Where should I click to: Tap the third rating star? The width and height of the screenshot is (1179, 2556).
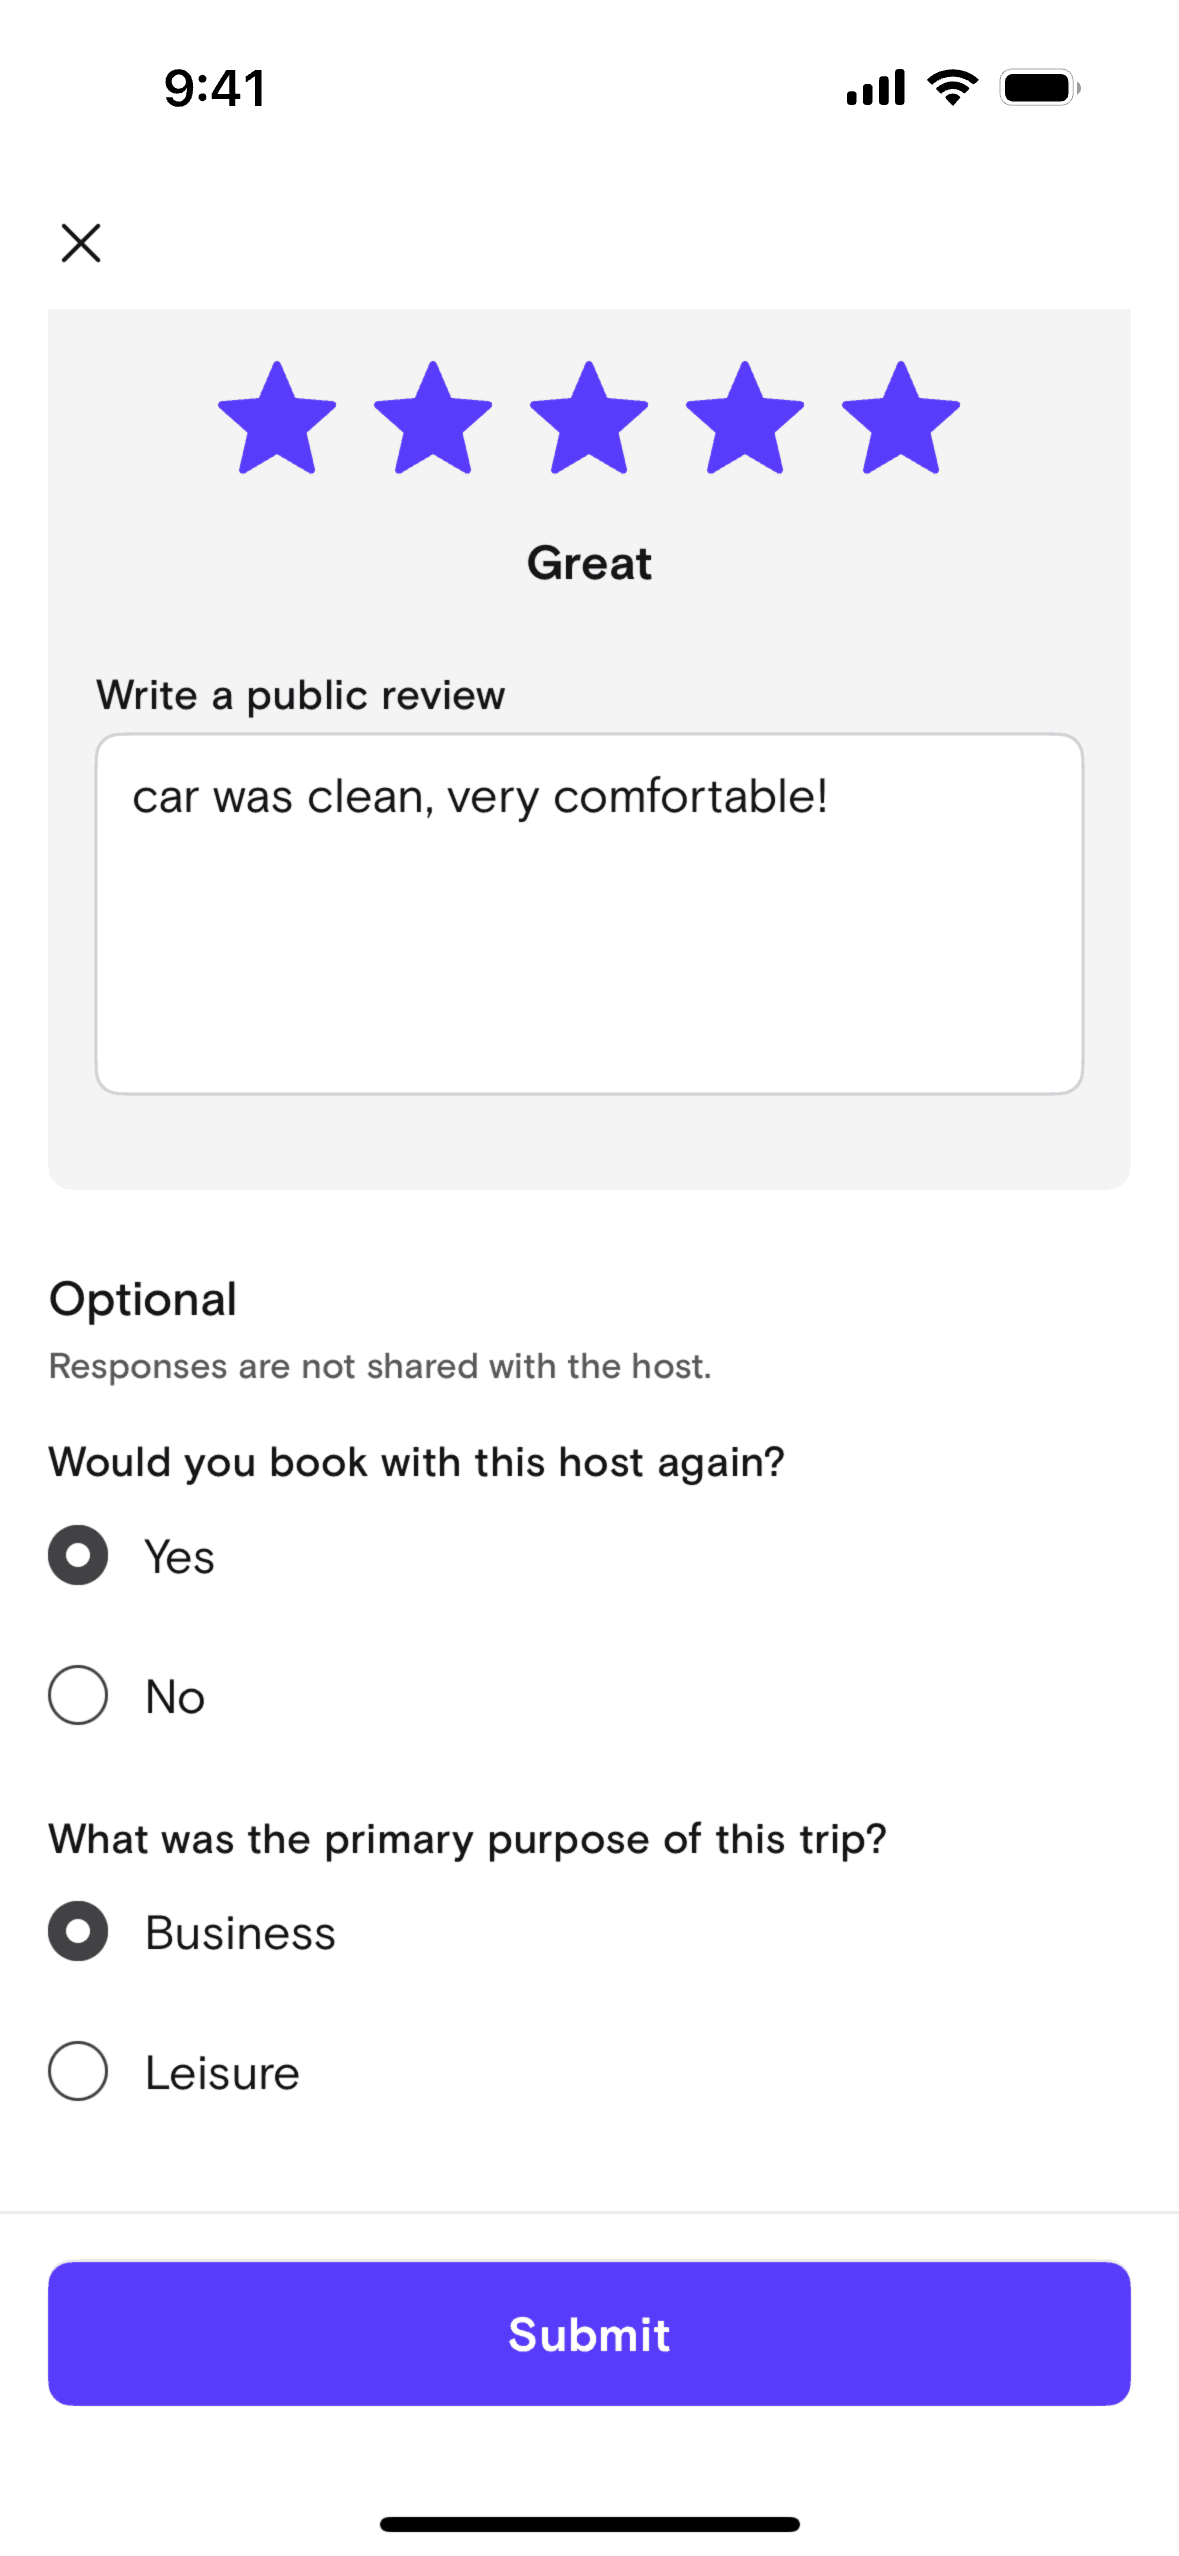coord(589,419)
